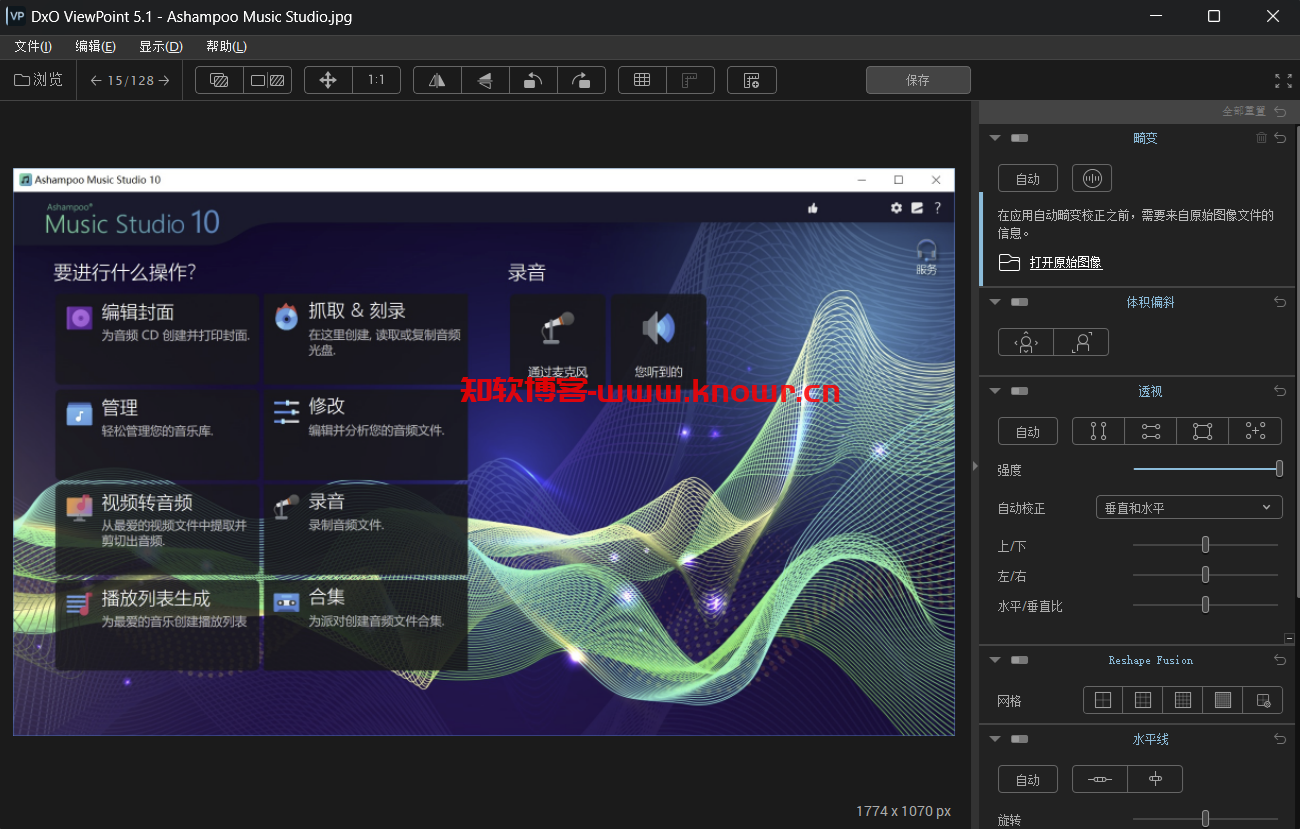
Task: Collapse the 体积偏斜 panel section
Action: (x=995, y=302)
